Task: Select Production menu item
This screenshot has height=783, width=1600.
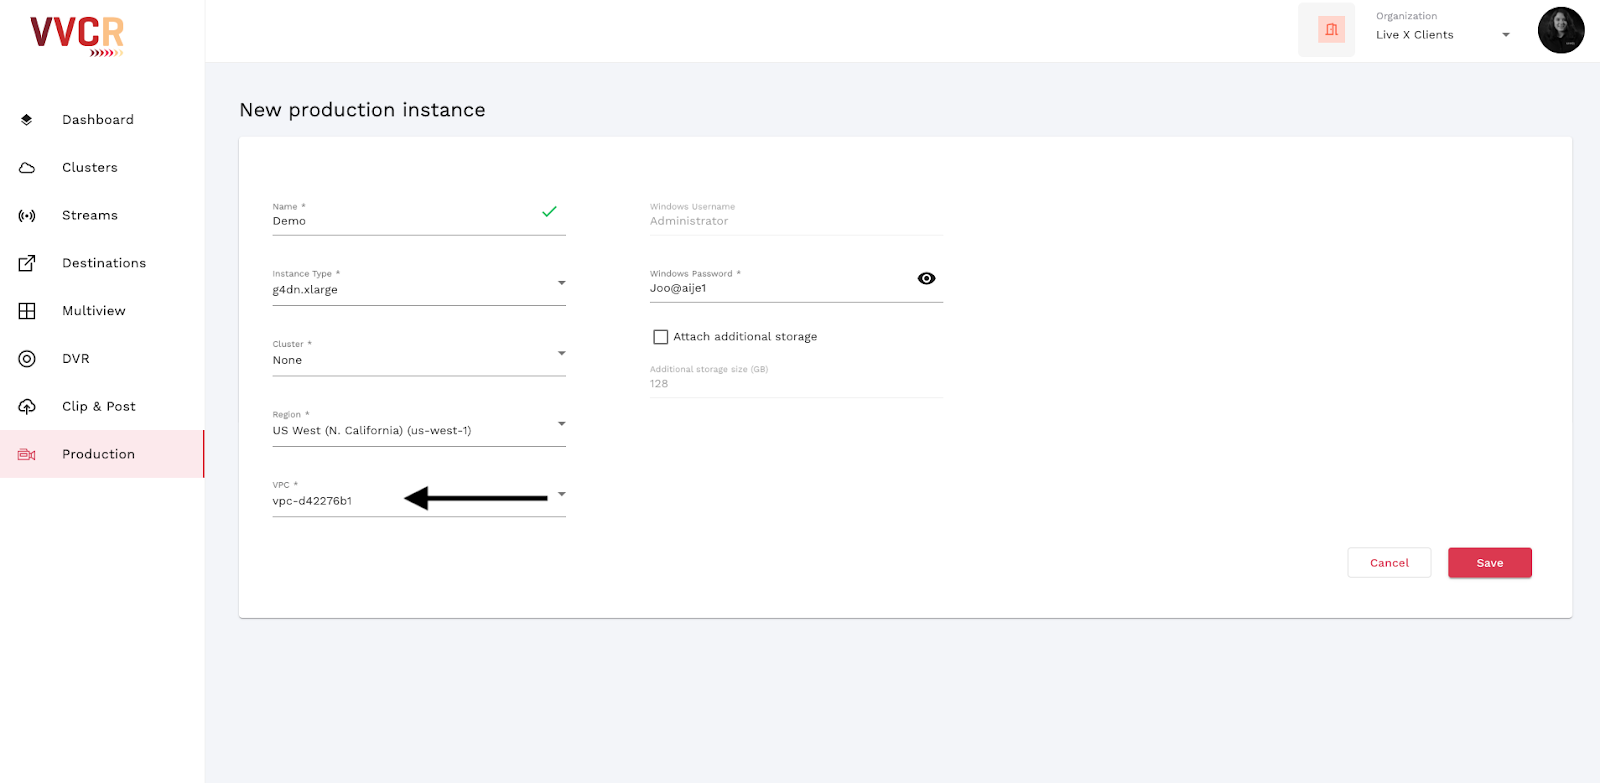Action: click(x=102, y=454)
